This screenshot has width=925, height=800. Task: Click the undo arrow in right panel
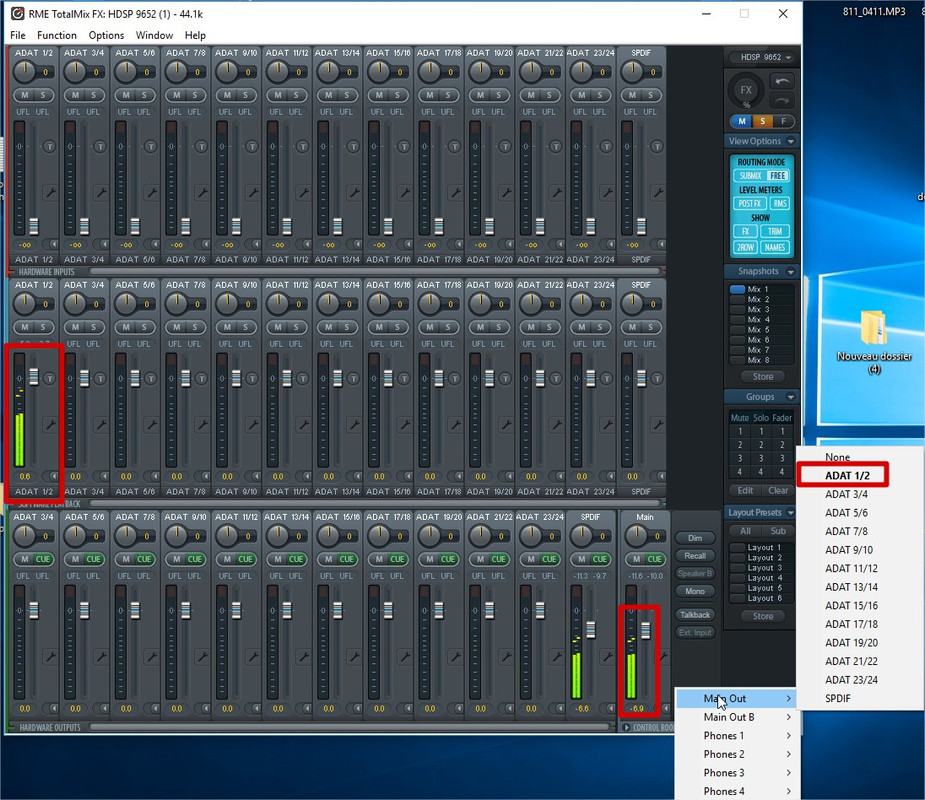(x=782, y=81)
